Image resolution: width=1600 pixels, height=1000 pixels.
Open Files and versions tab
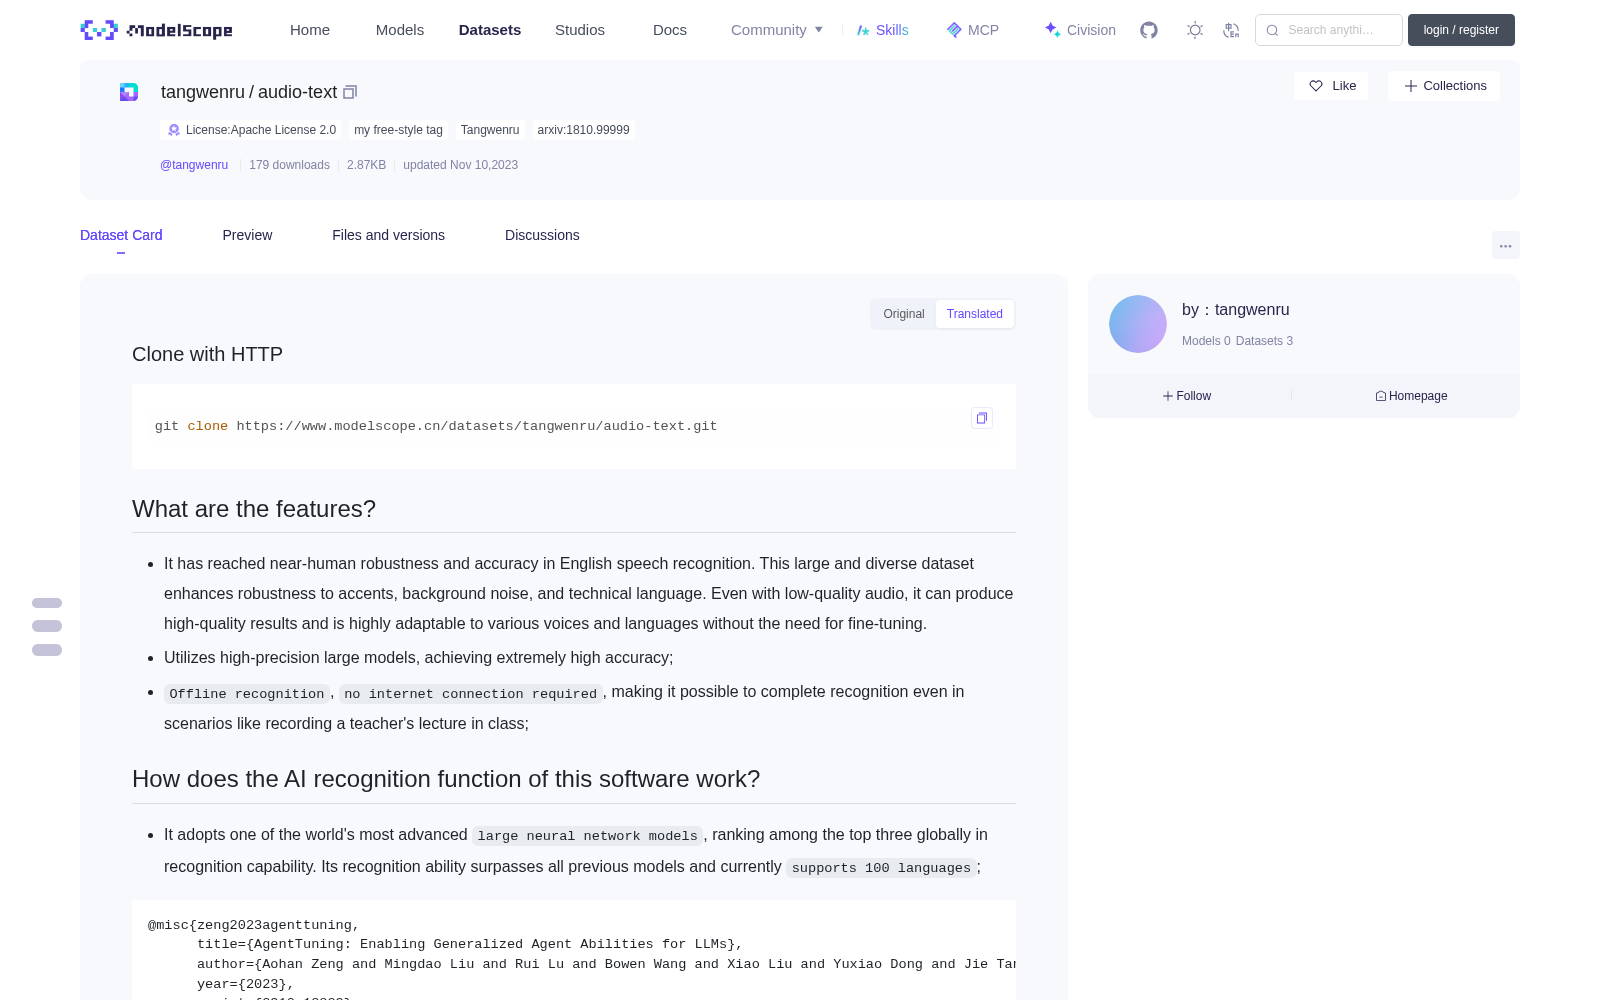tap(388, 235)
